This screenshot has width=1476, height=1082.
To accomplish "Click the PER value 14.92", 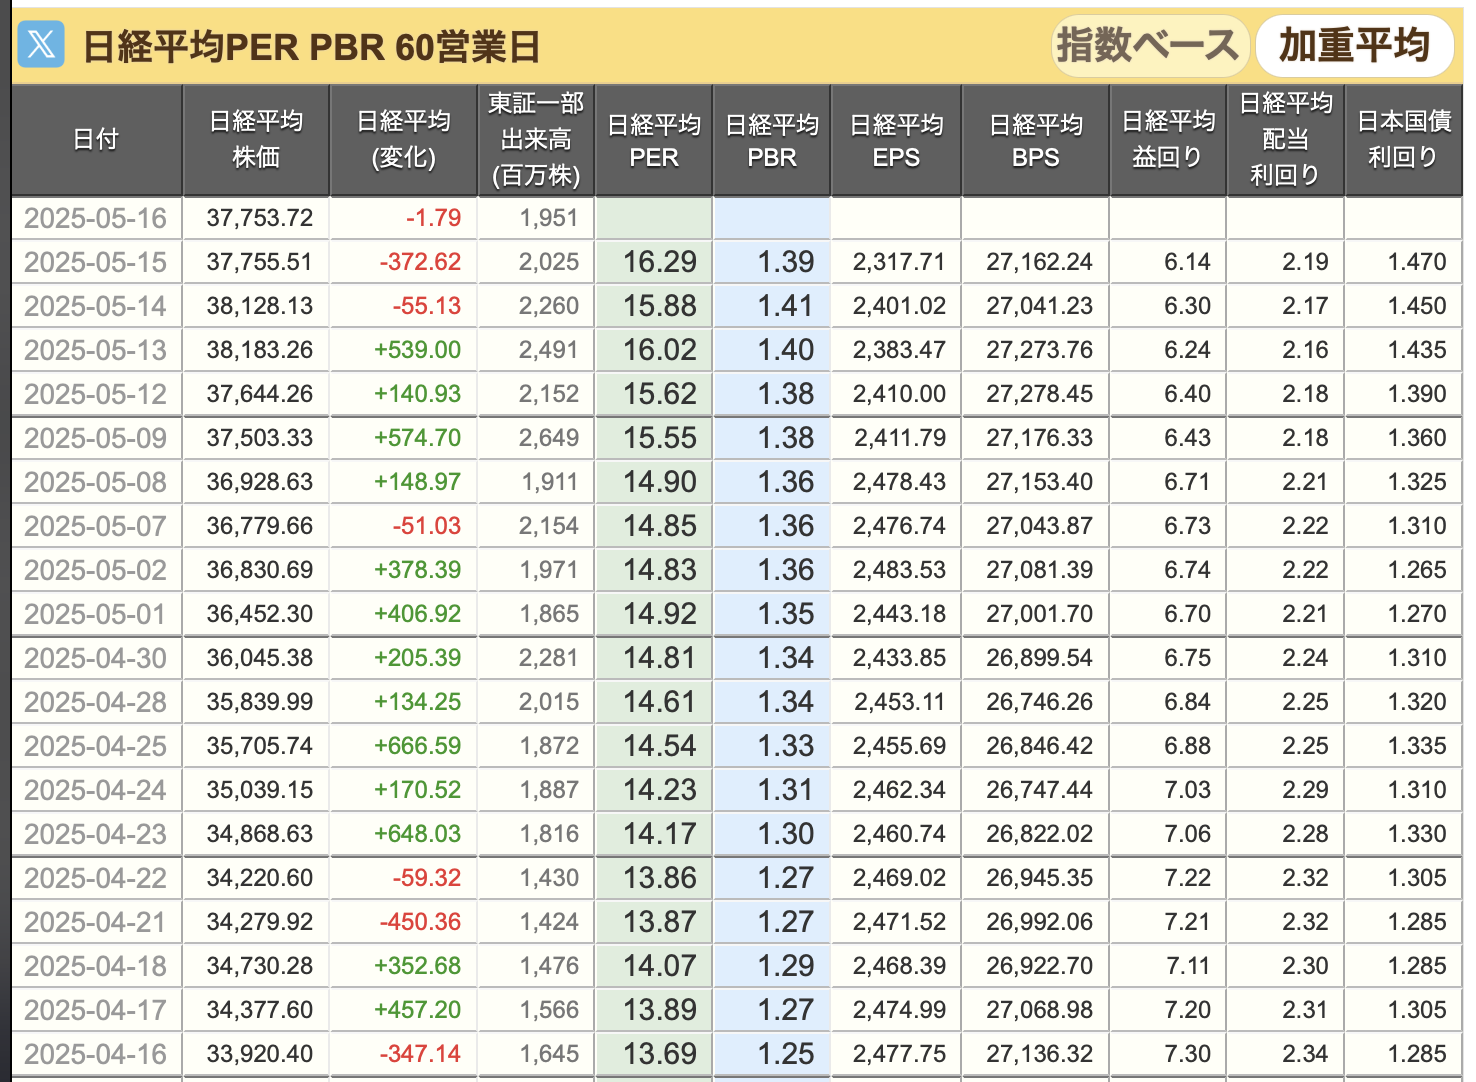I will 660,614.
